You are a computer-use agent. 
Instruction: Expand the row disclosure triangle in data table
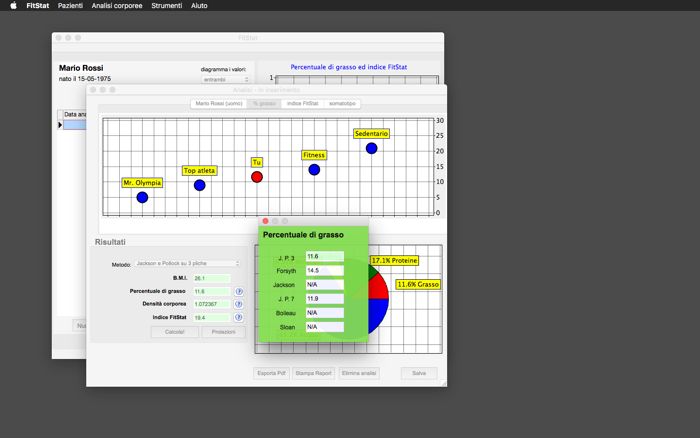click(x=60, y=125)
